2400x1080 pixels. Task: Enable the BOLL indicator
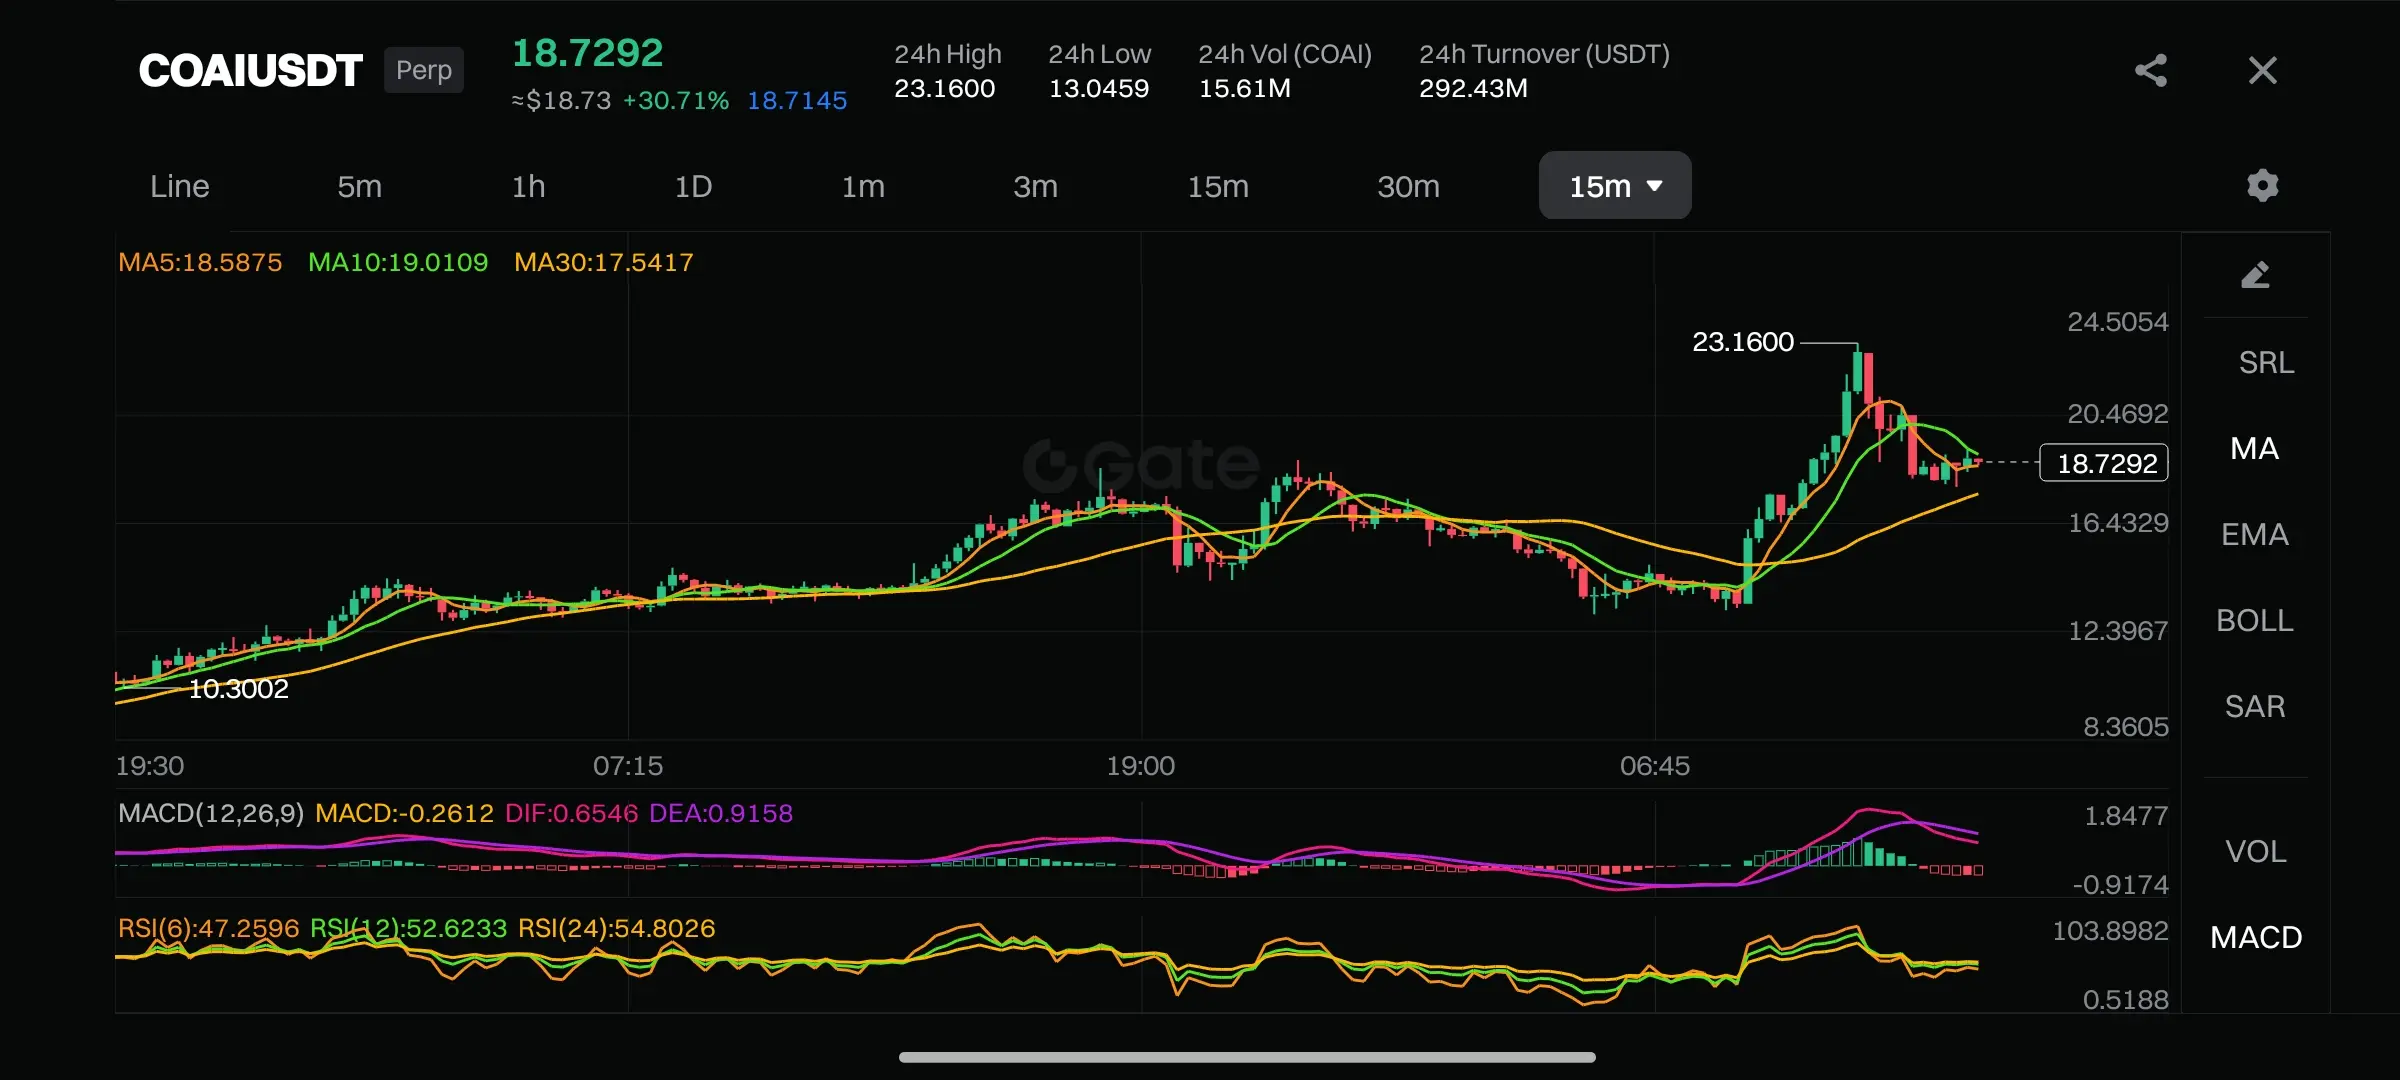pos(2254,620)
